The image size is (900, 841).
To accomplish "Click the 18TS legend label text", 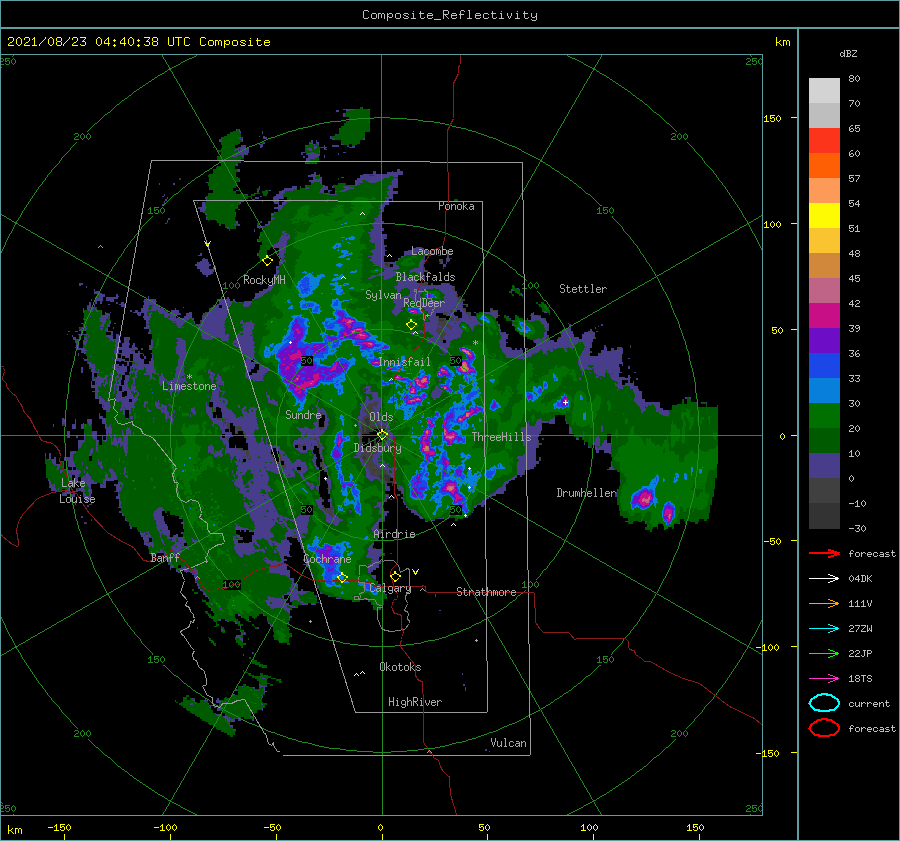I will (860, 679).
